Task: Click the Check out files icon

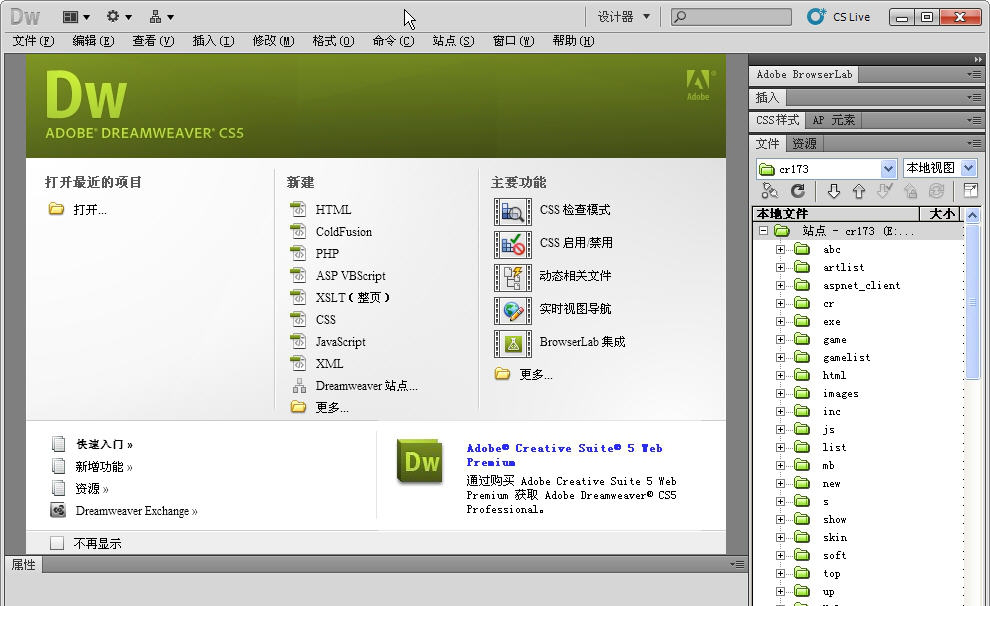Action: (x=885, y=191)
